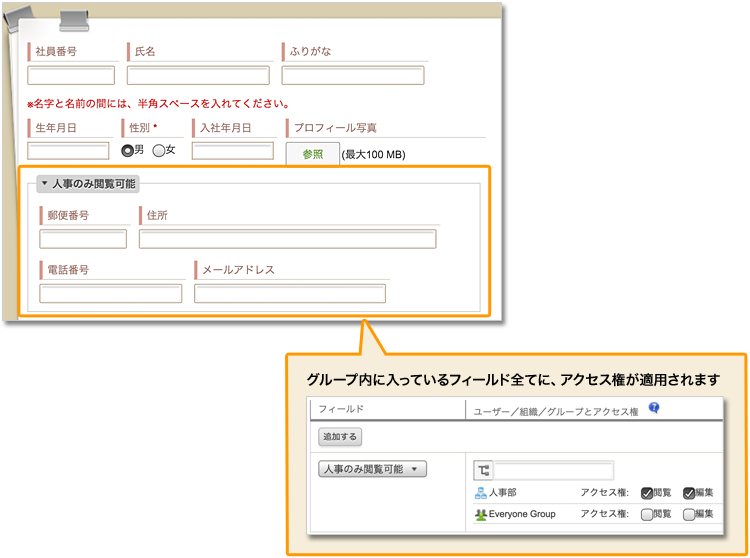This screenshot has width=750, height=558.
Task: Click the help icon beside access rights header
Action: 655,408
